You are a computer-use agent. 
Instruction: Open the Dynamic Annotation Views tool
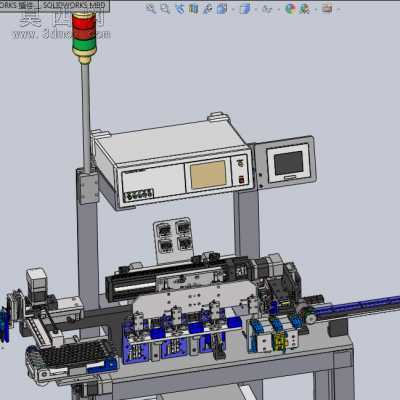[x=208, y=9]
